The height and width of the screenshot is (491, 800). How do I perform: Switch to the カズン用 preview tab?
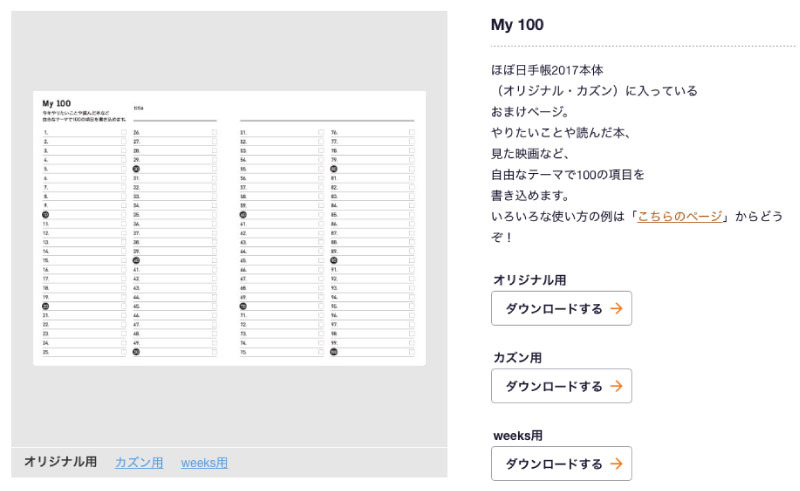tap(138, 462)
